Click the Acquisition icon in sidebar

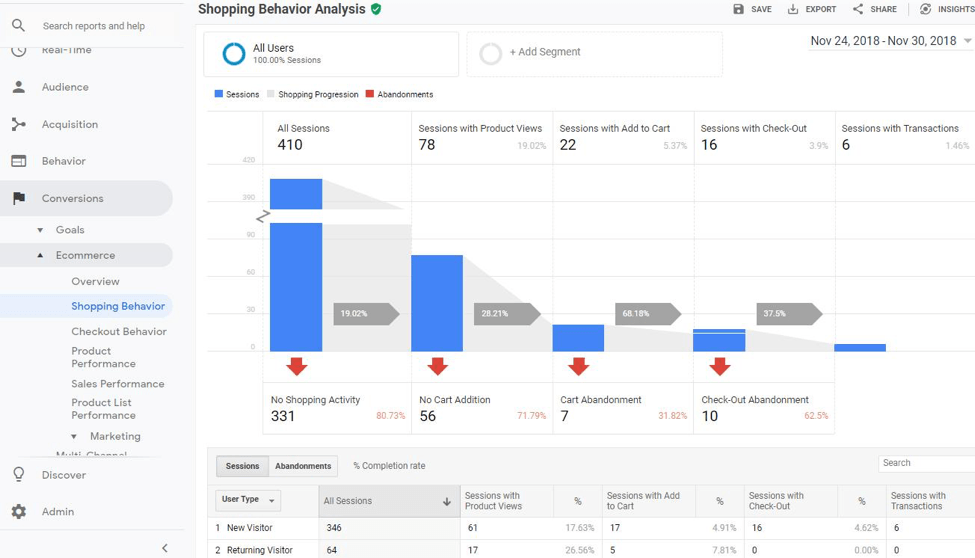pyautogui.click(x=19, y=124)
